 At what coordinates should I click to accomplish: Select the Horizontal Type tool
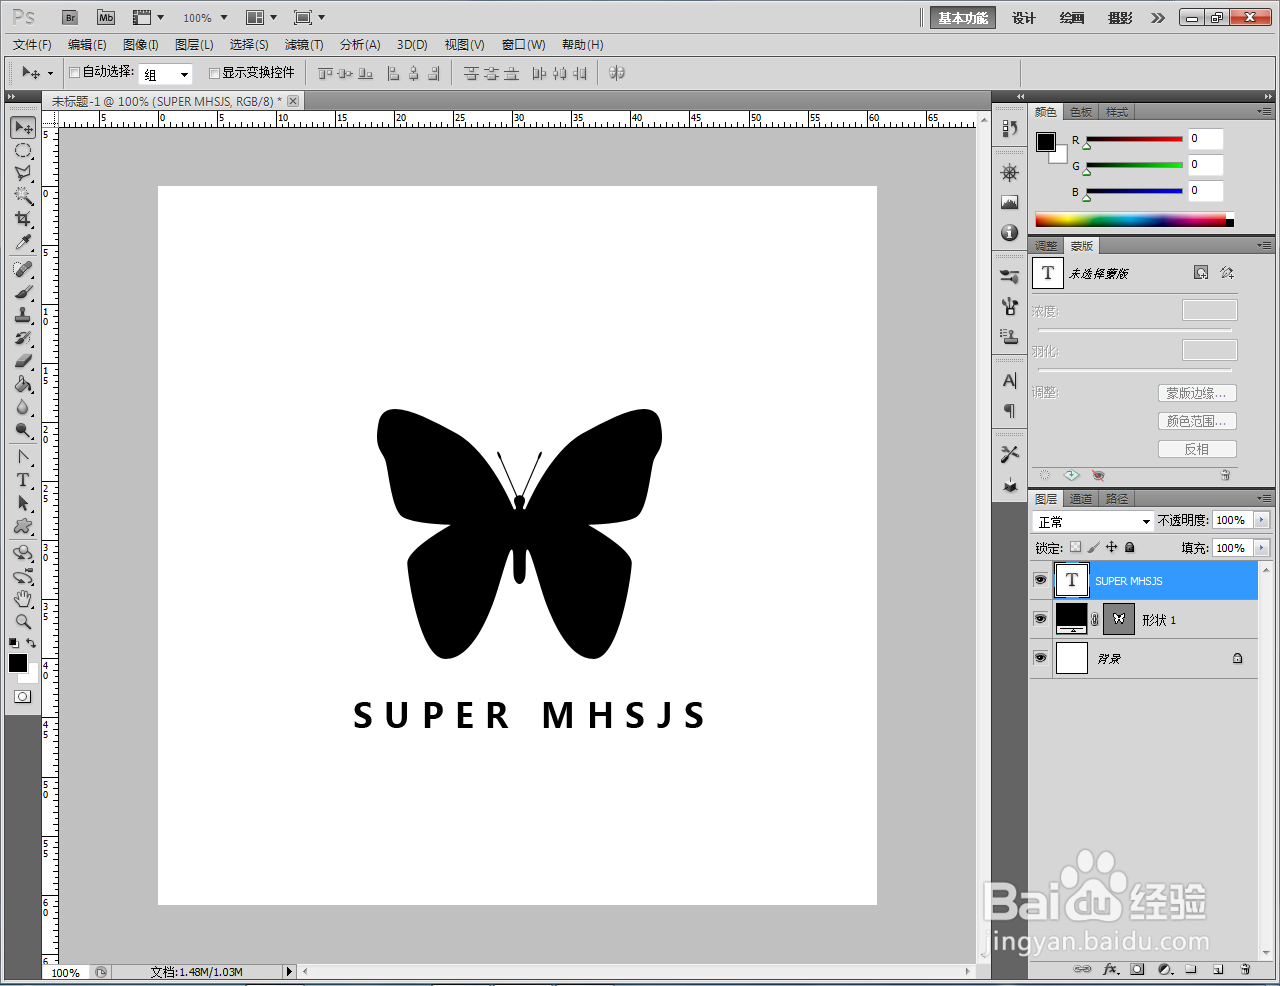click(23, 480)
